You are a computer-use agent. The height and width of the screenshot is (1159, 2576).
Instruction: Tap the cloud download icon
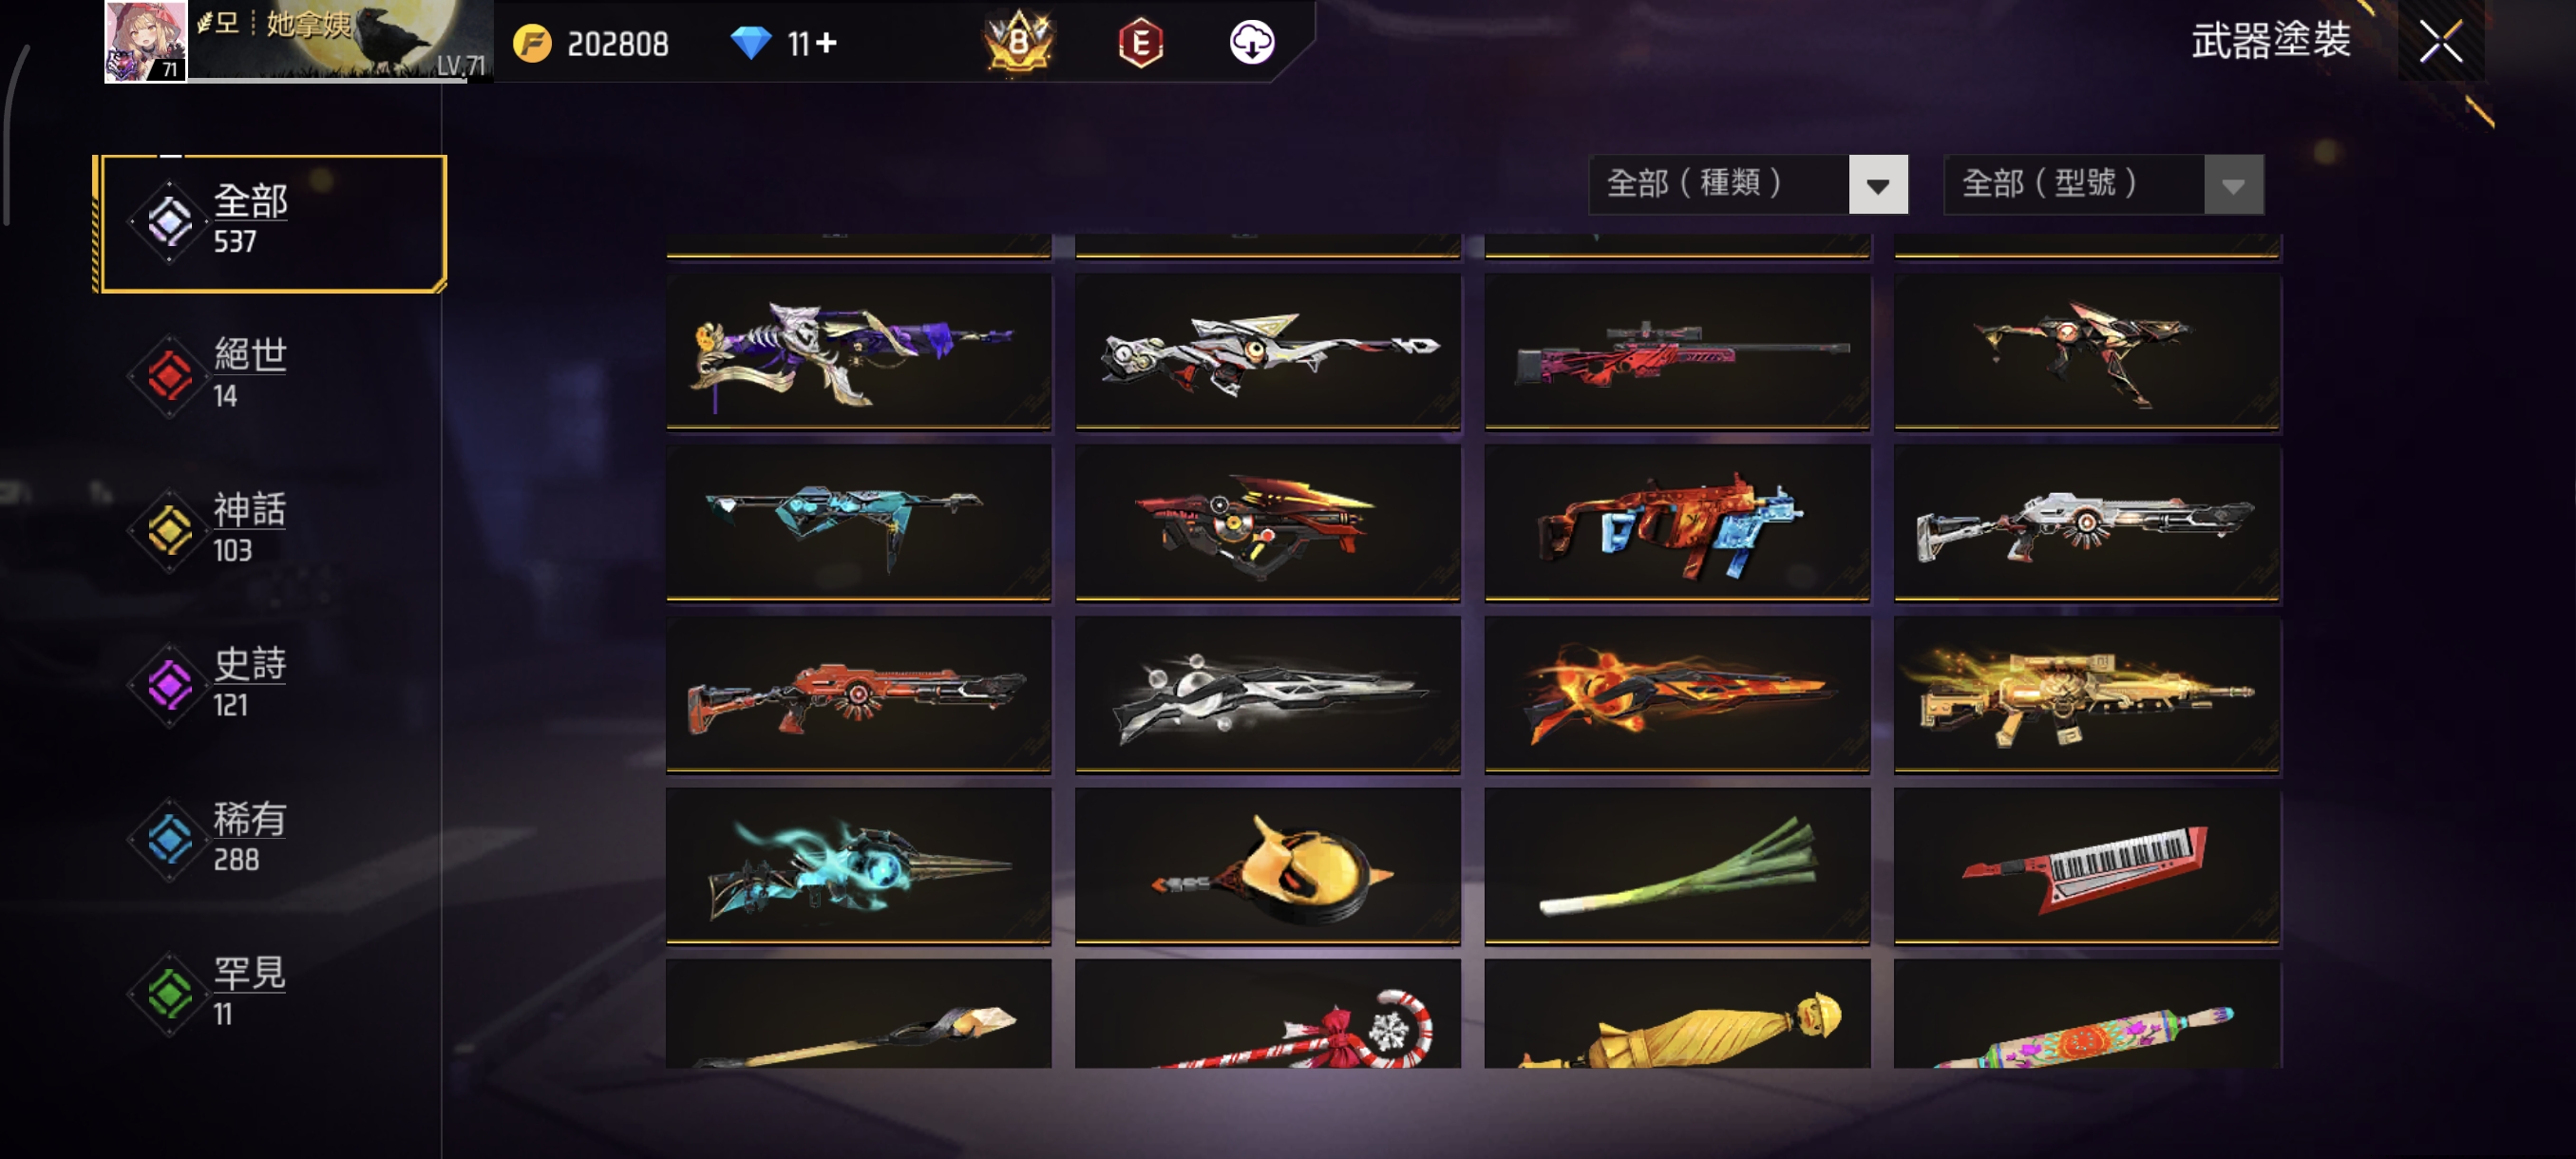1251,42
